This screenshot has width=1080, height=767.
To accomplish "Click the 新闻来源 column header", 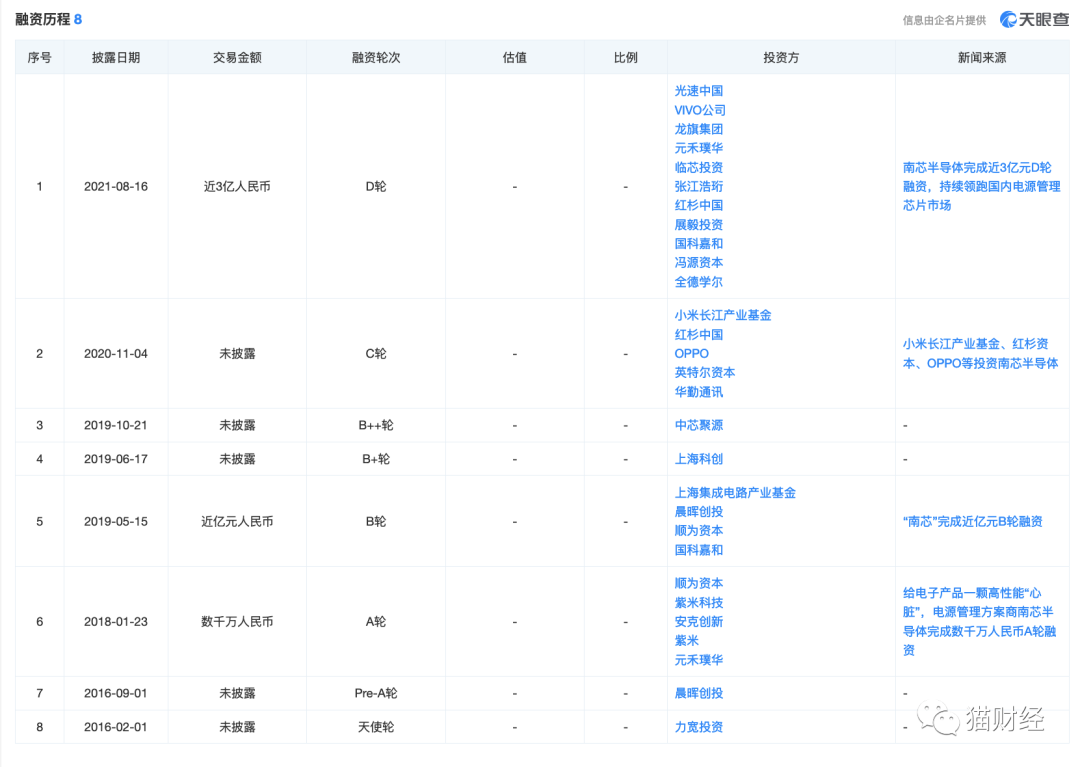I will click(x=982, y=58).
